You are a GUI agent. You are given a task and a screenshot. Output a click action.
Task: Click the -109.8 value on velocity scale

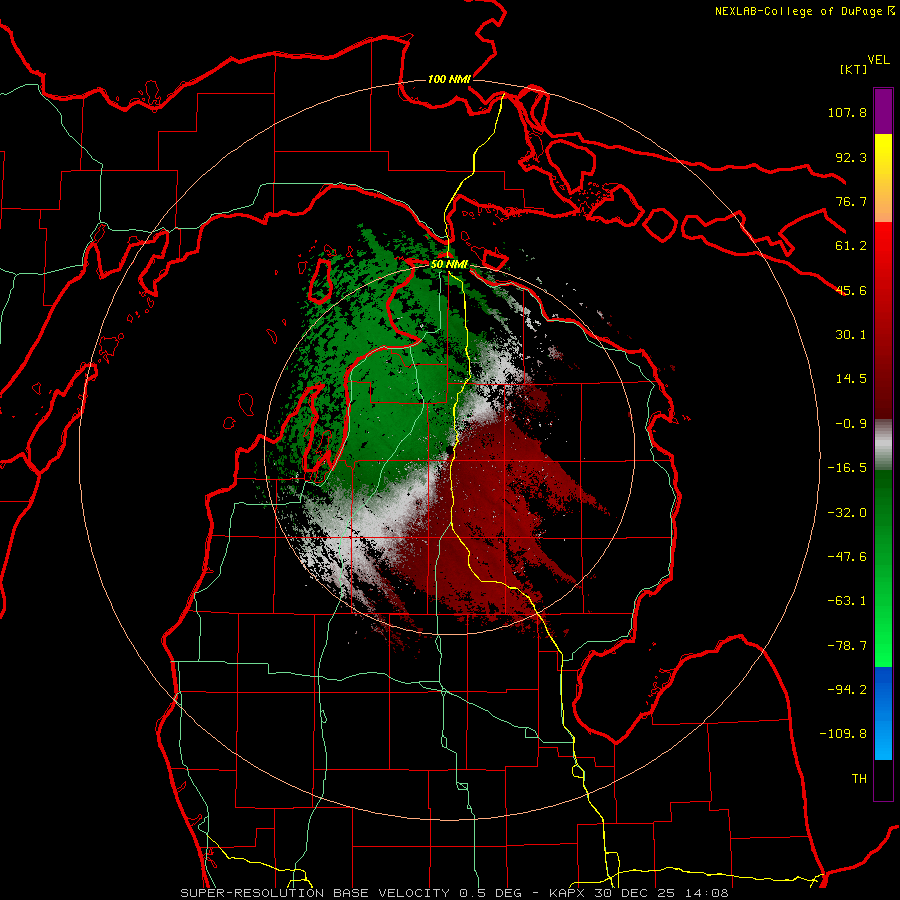(843, 734)
